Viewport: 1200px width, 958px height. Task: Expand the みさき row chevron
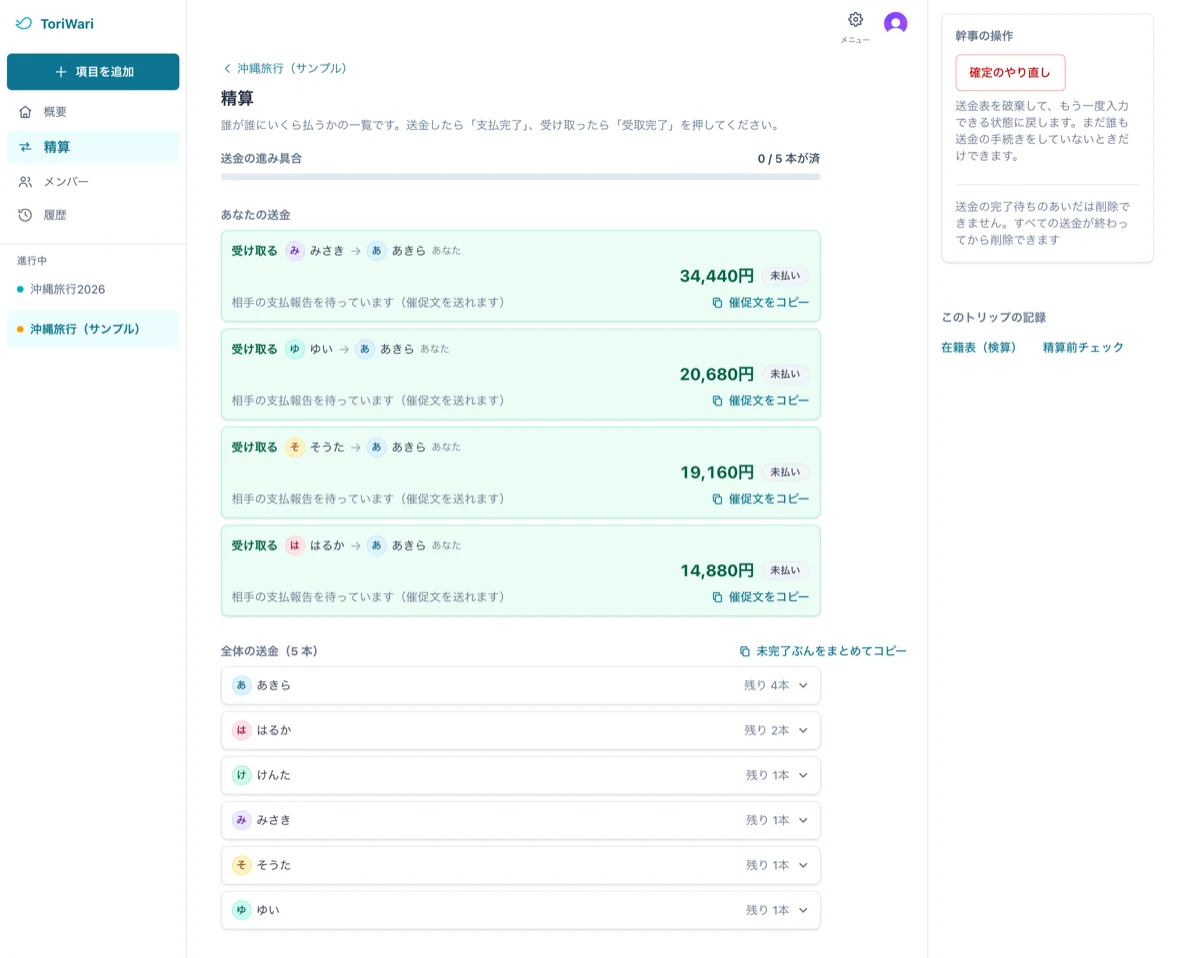[803, 820]
